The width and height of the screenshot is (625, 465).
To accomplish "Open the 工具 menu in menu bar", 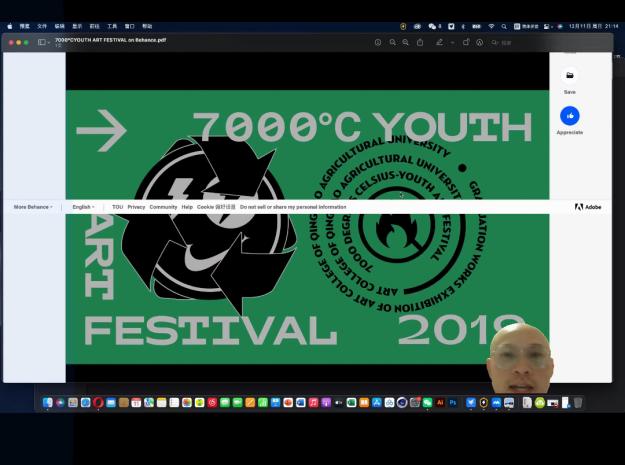I will point(112,26).
